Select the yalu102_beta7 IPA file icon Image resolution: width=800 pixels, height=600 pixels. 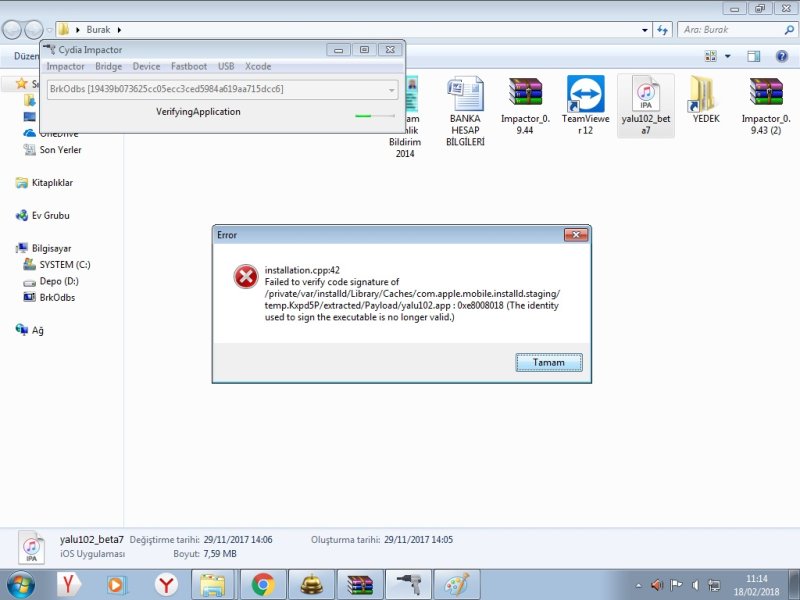[x=645, y=95]
